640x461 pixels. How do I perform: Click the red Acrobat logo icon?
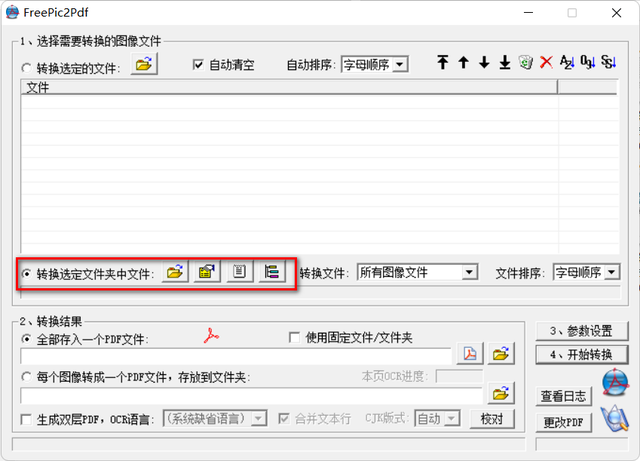(x=211, y=336)
